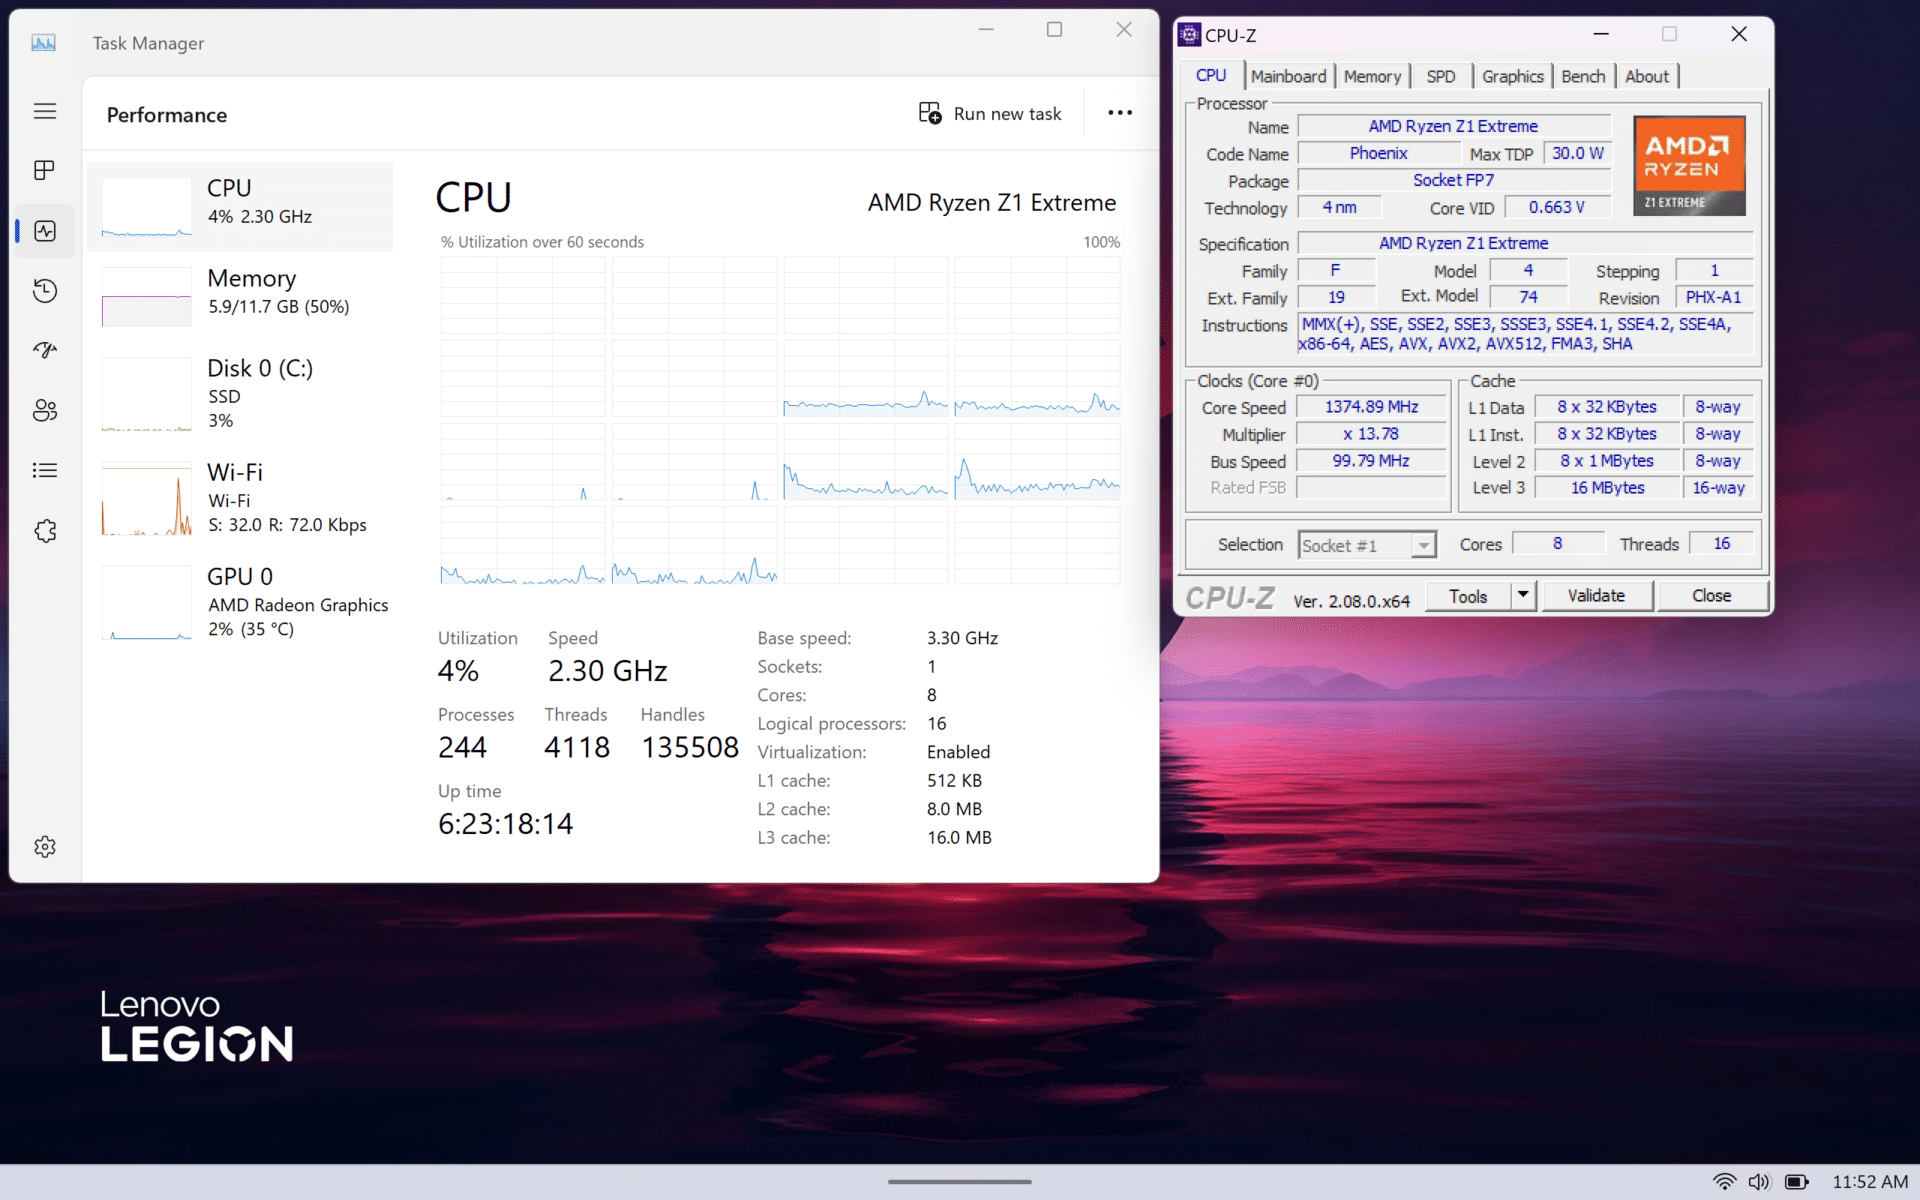Click the Memory usage mini graph thumbnail
This screenshot has width=1920, height=1200.
[x=147, y=296]
